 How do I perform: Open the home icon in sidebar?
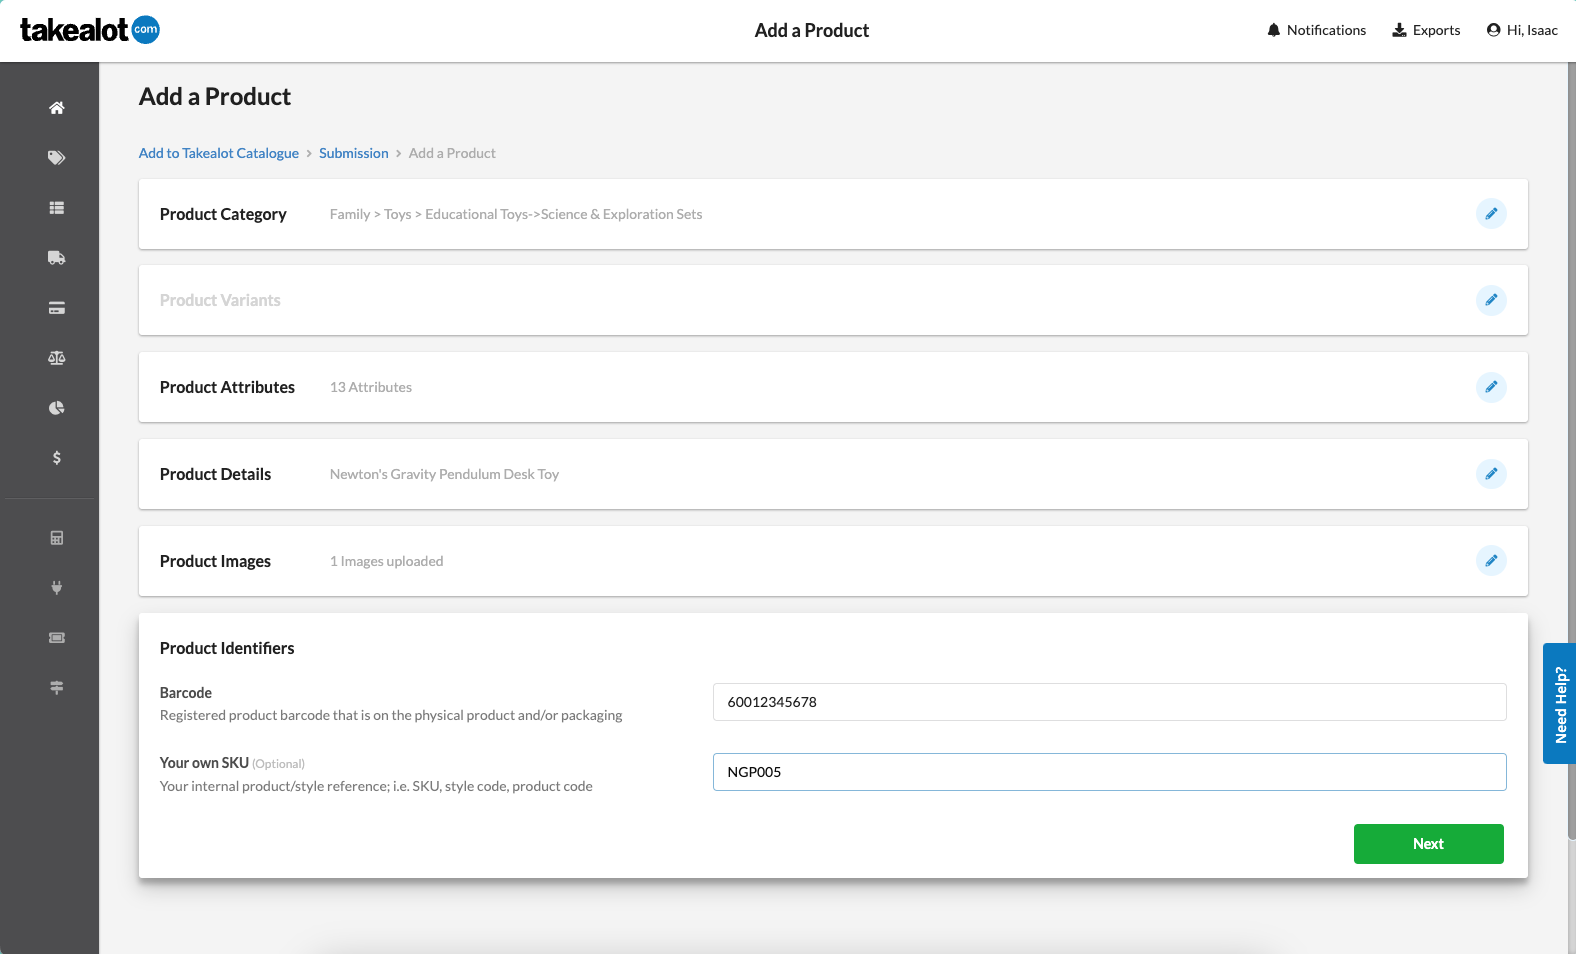pos(57,108)
